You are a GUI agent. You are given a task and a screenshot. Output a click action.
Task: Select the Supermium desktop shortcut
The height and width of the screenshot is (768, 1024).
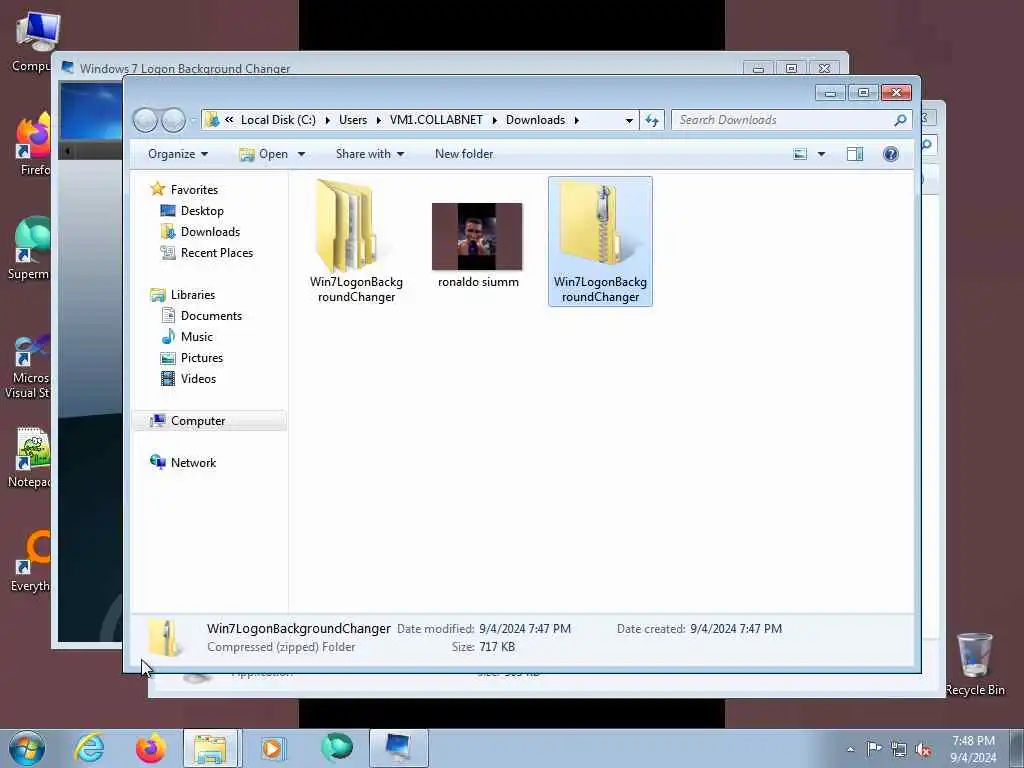30,248
